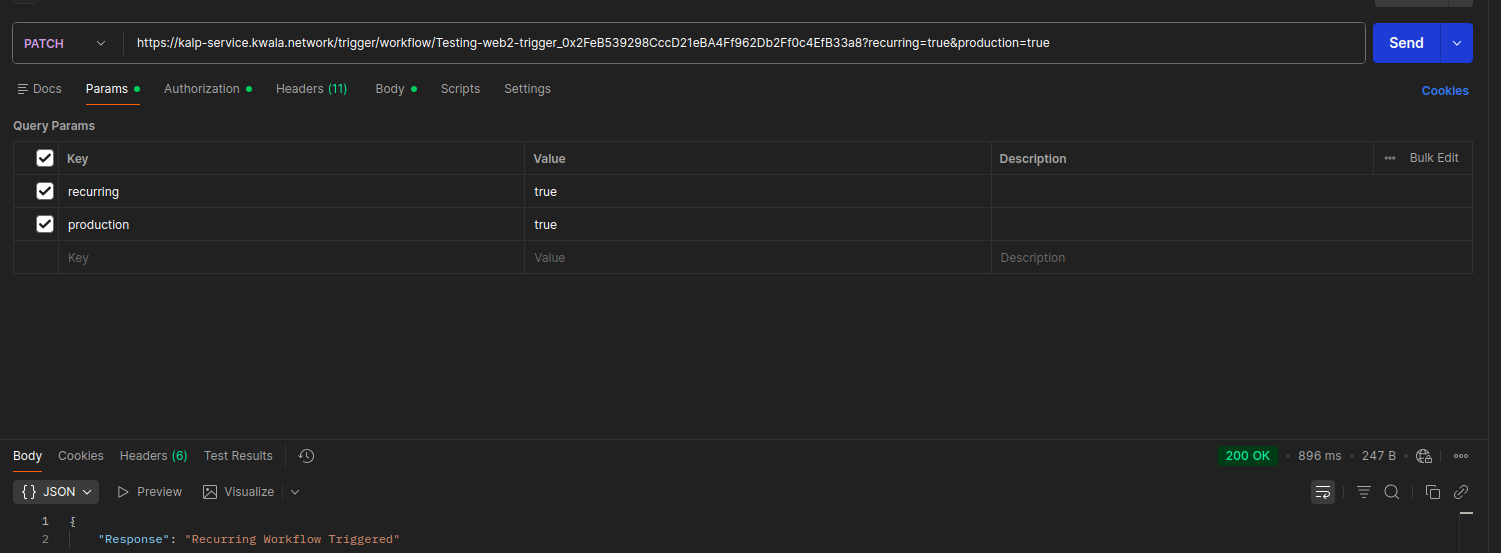Open query params three-dot options

1390,158
